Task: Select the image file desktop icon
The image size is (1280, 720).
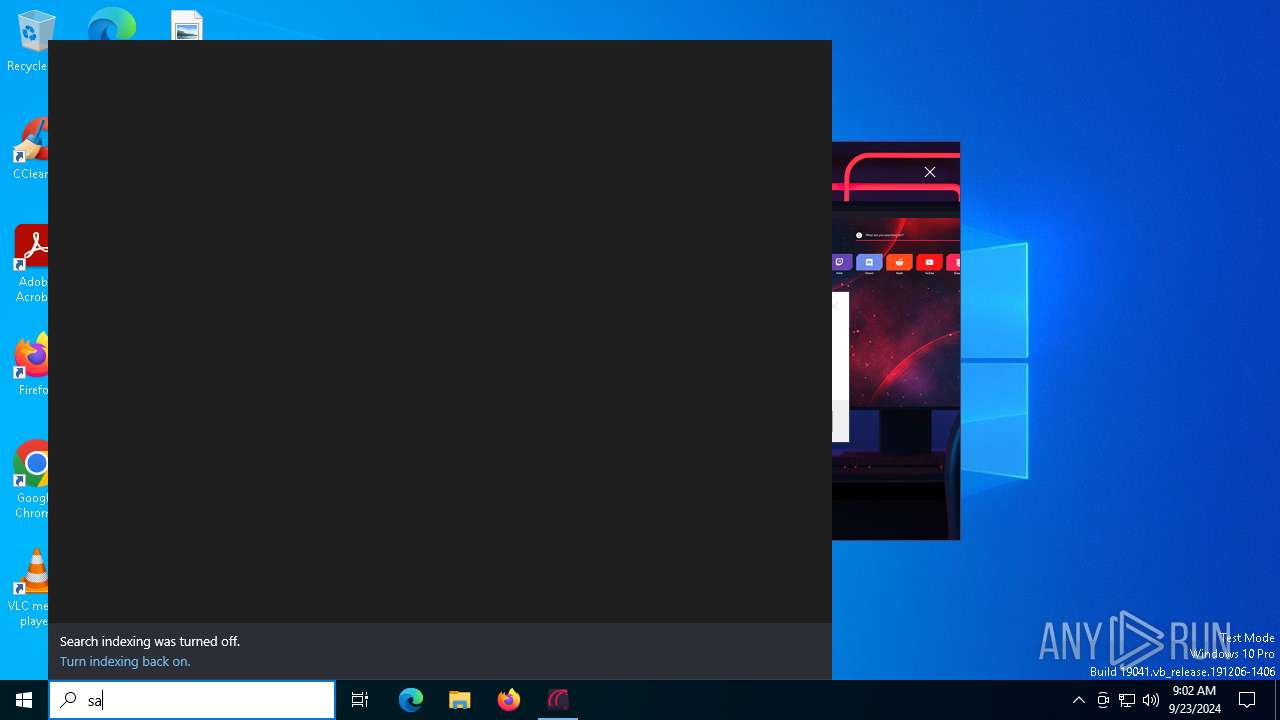Action: tap(187, 25)
